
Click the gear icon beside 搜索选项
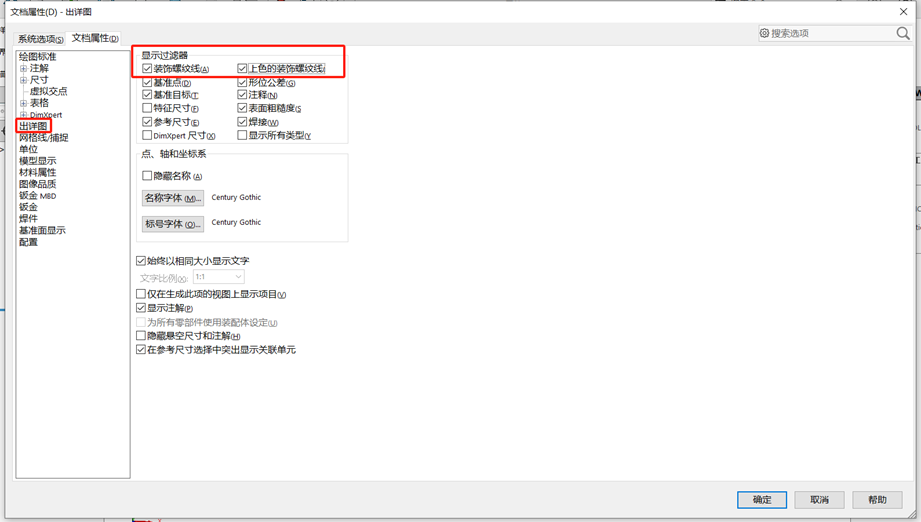(x=765, y=34)
